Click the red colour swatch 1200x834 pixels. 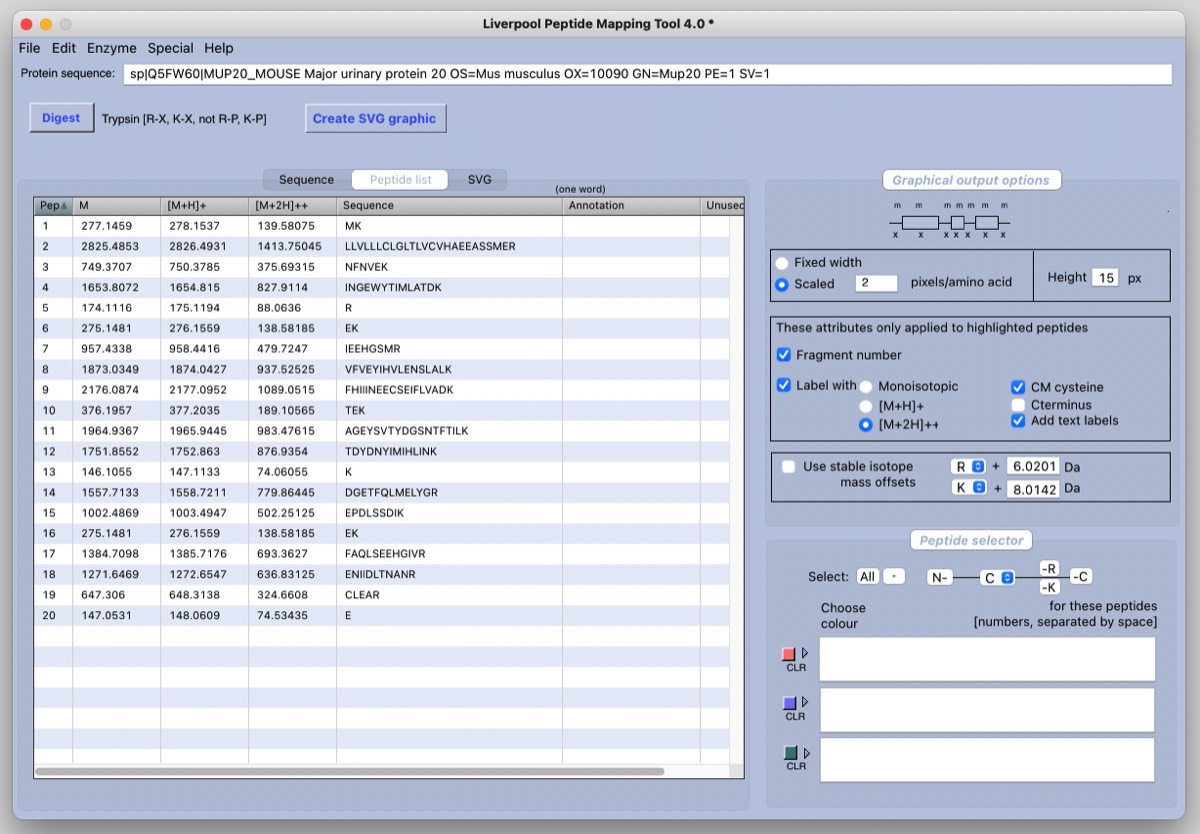[789, 654]
